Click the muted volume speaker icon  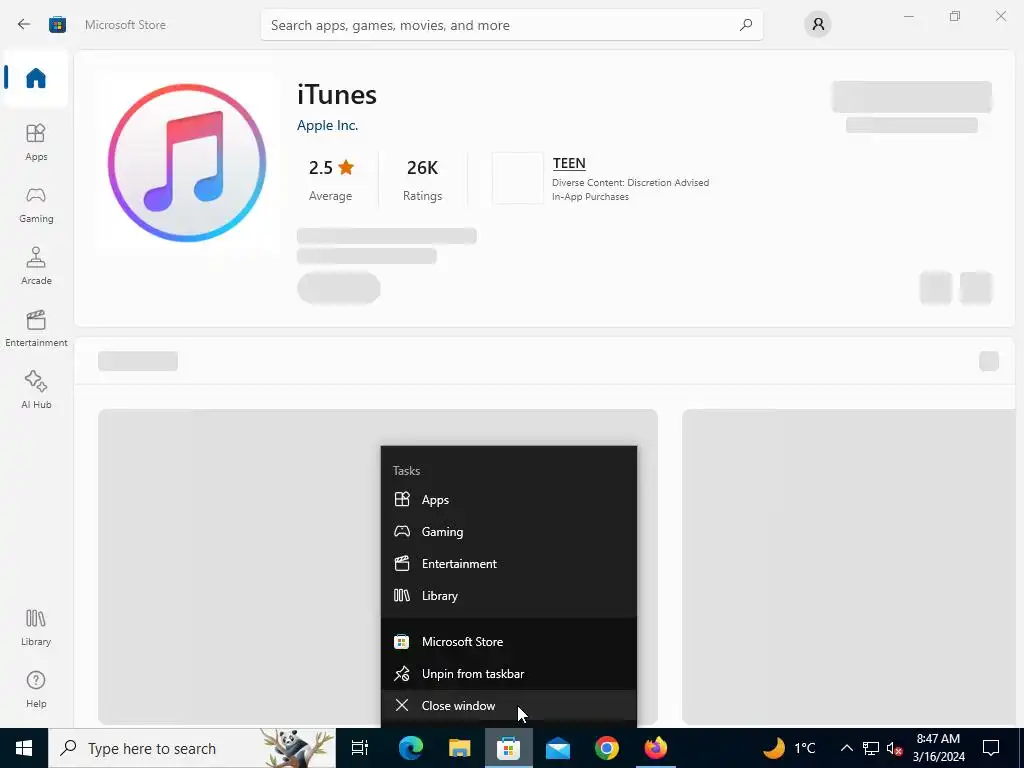(895, 748)
